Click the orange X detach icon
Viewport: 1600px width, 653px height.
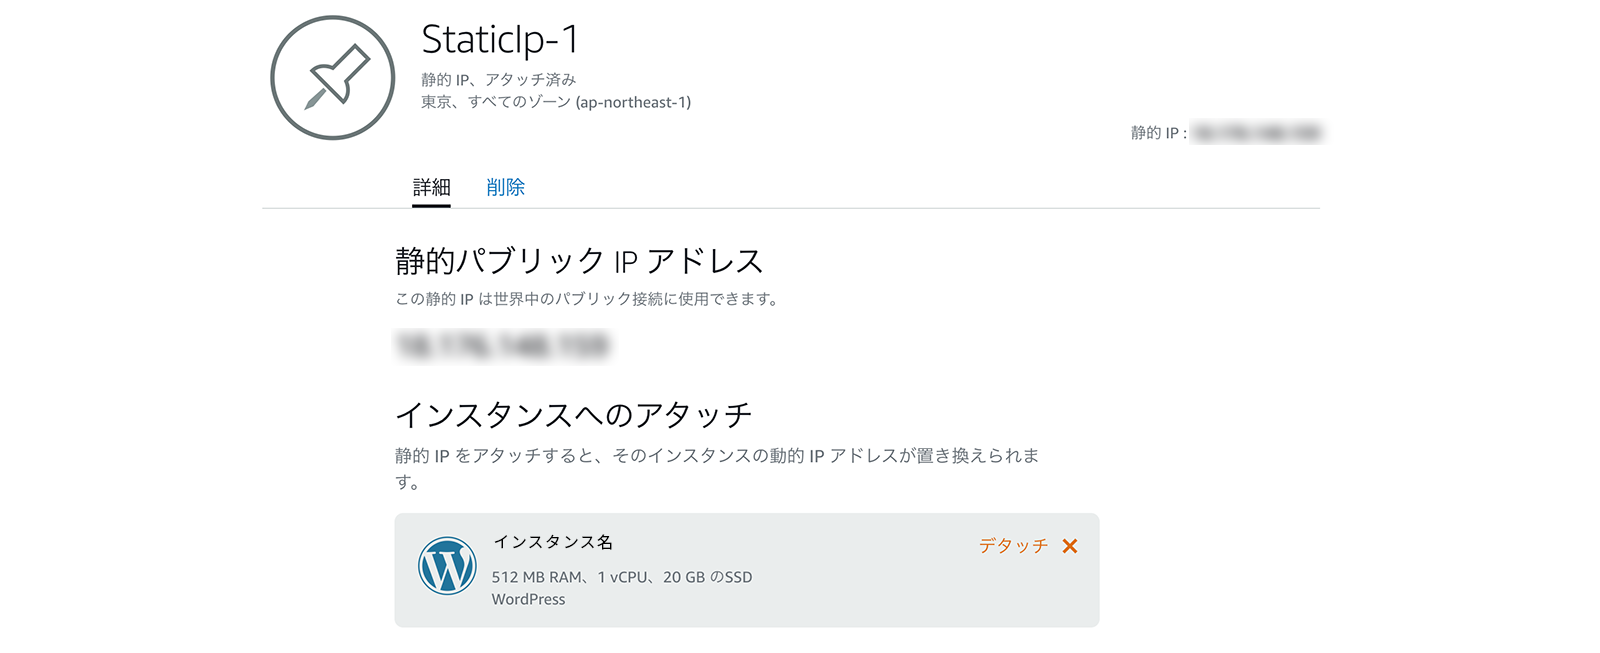pyautogui.click(x=1070, y=546)
